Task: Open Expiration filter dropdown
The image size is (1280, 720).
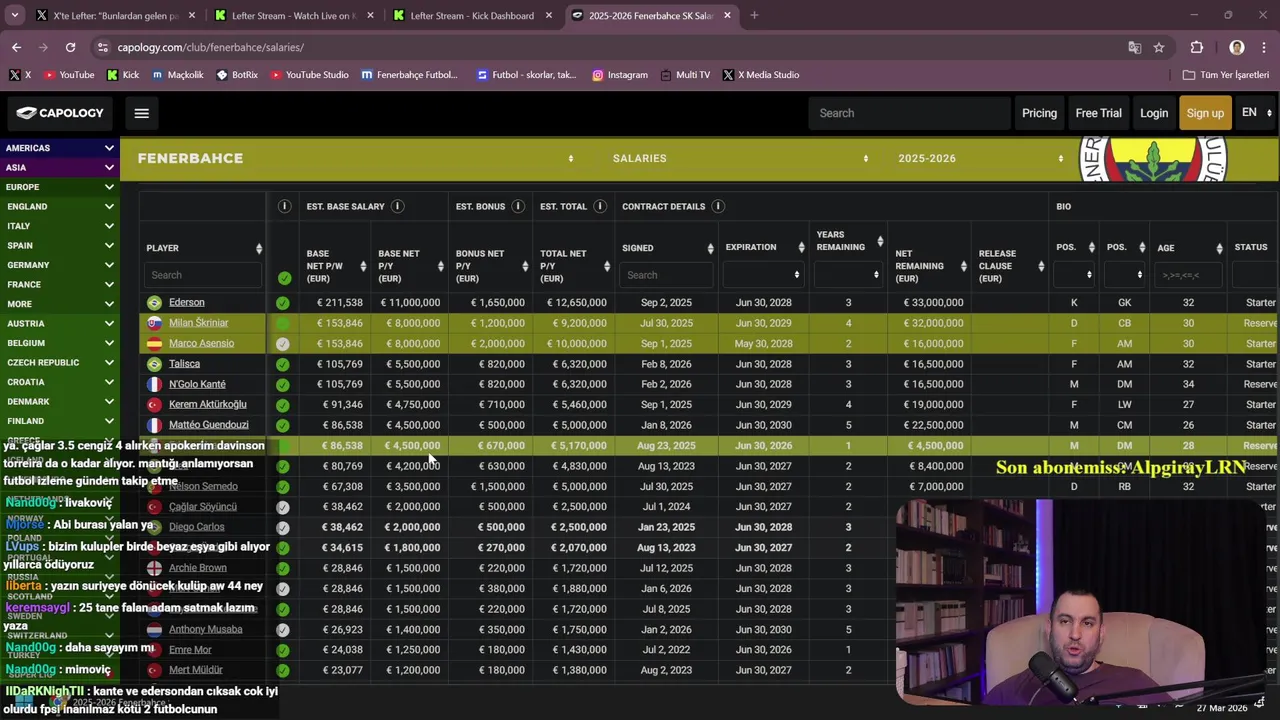Action: [763, 275]
